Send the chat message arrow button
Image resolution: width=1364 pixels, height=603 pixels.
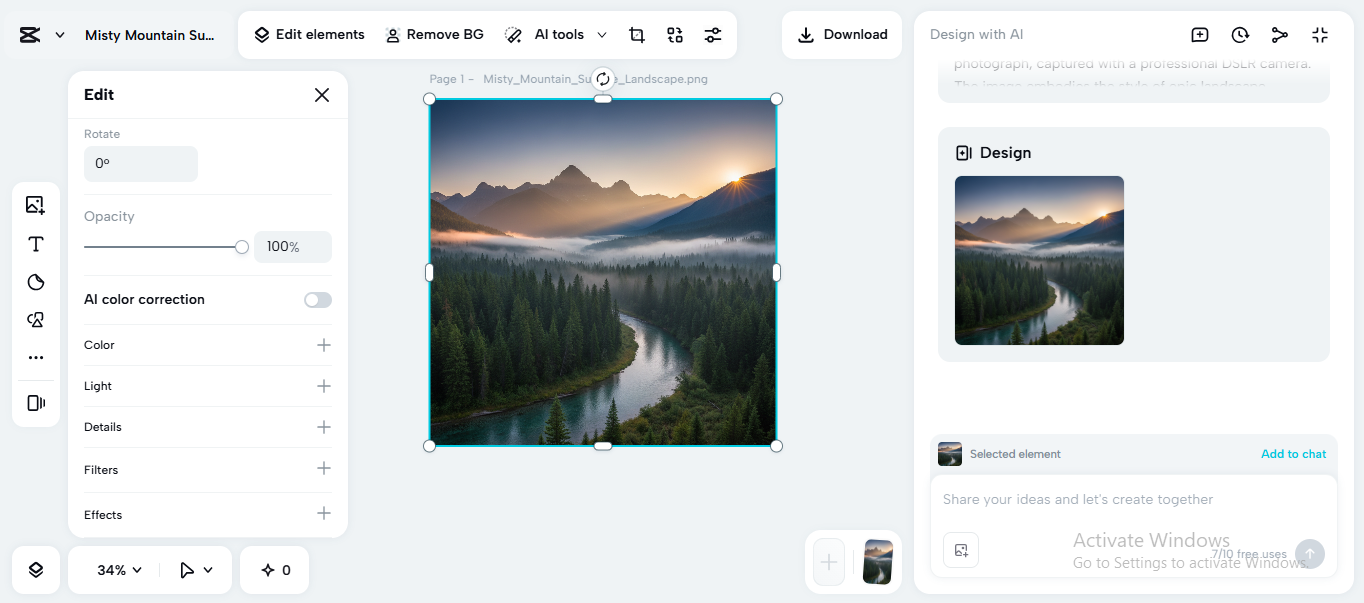click(1310, 554)
